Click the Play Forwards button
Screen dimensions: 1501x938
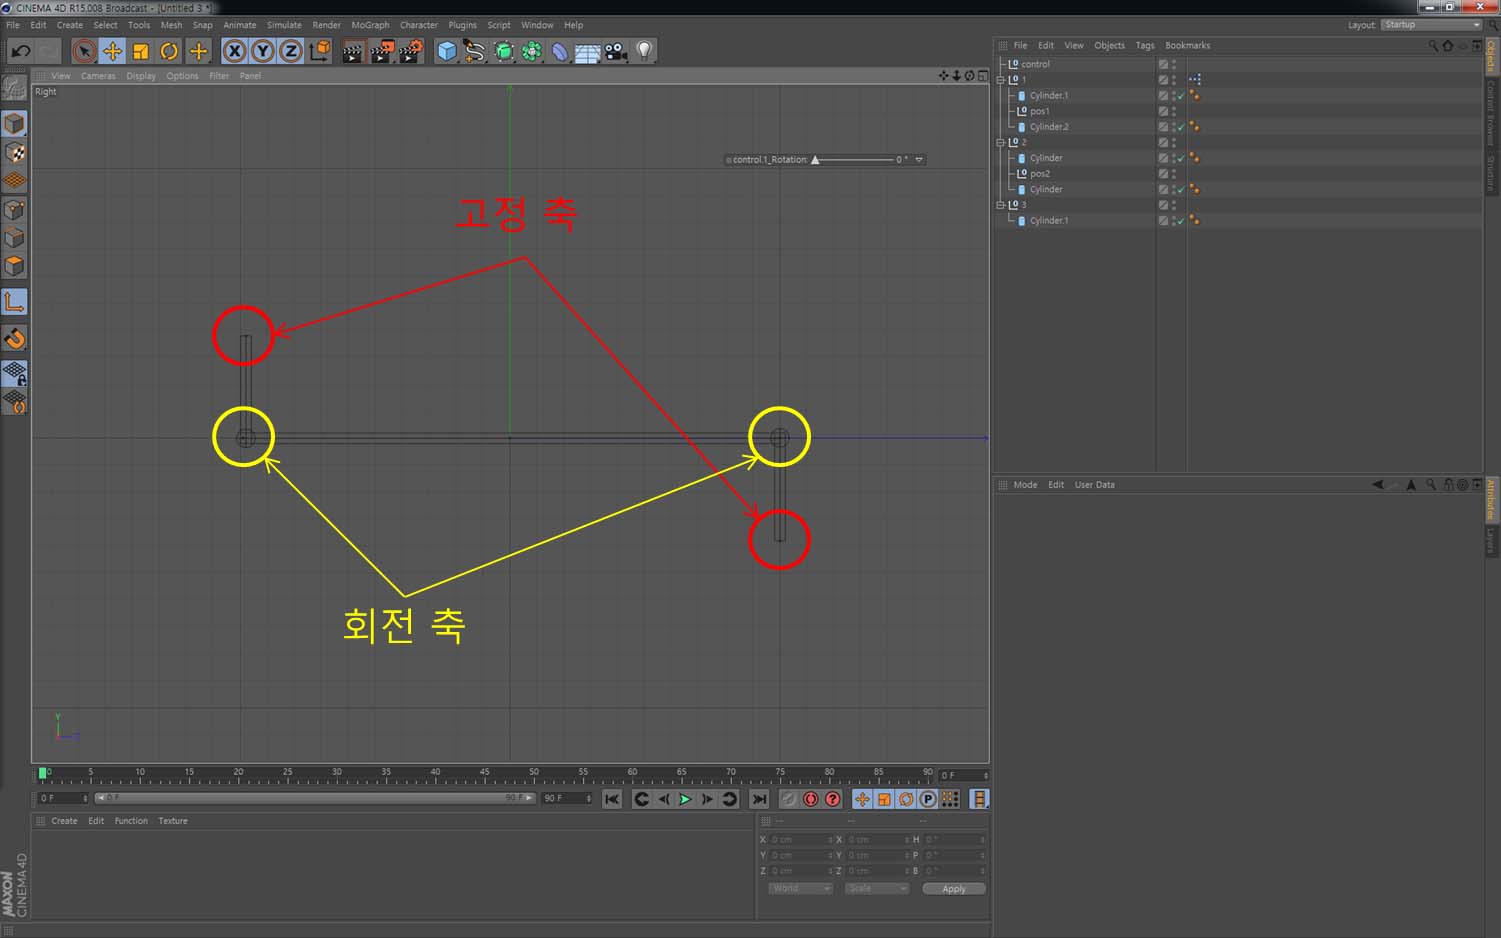coord(685,799)
